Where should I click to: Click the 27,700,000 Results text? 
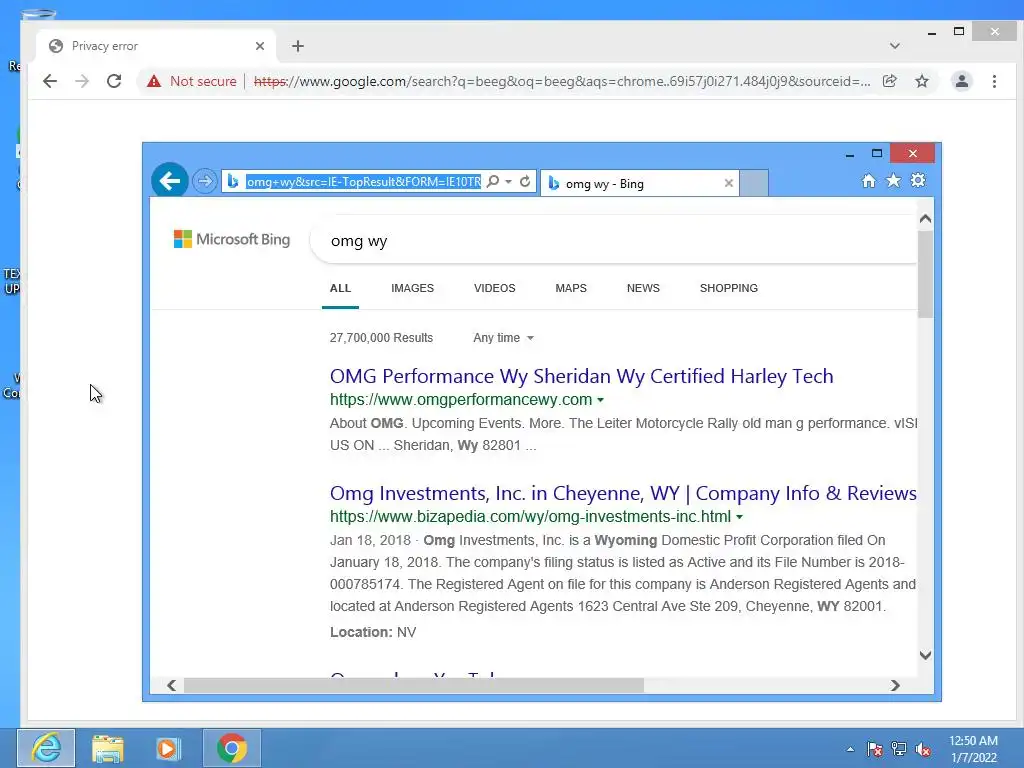click(x=381, y=338)
